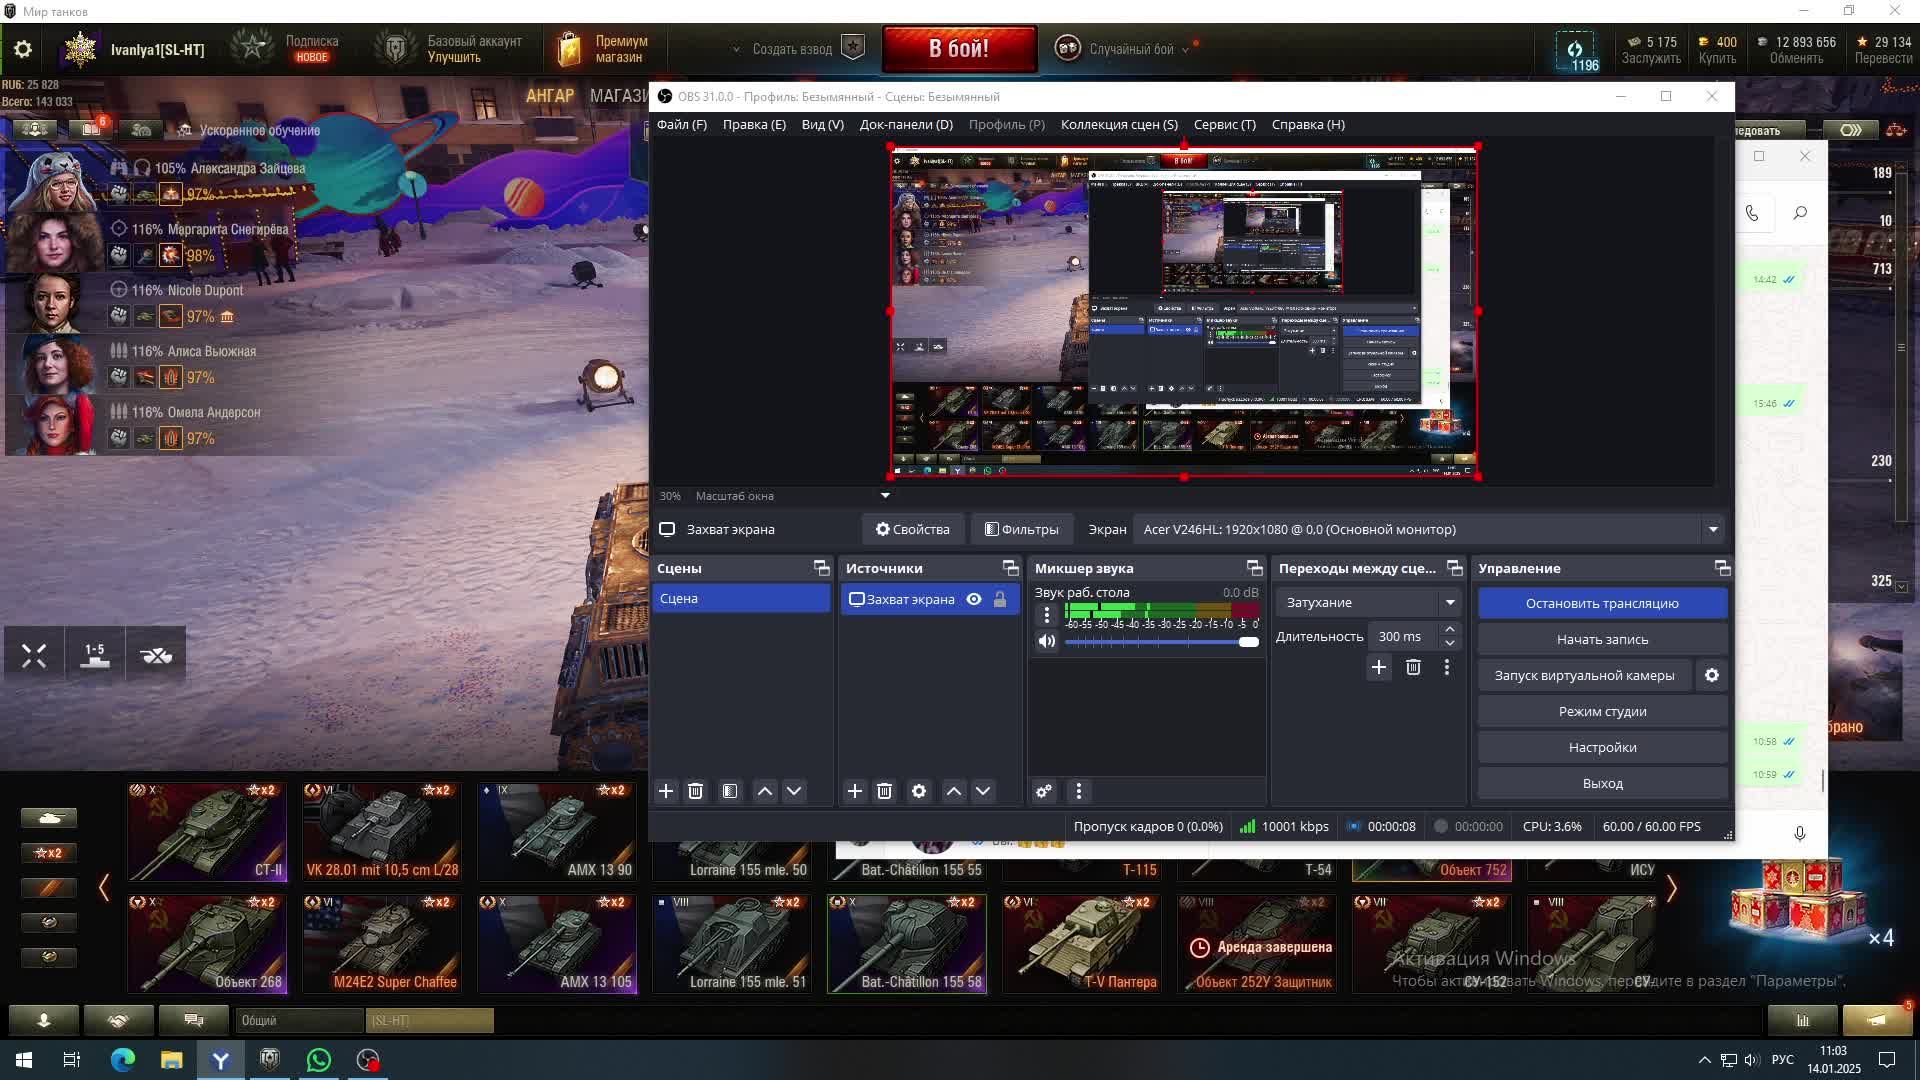
Task: Adjust the desktop audio volume slider
Action: pyautogui.click(x=1248, y=642)
